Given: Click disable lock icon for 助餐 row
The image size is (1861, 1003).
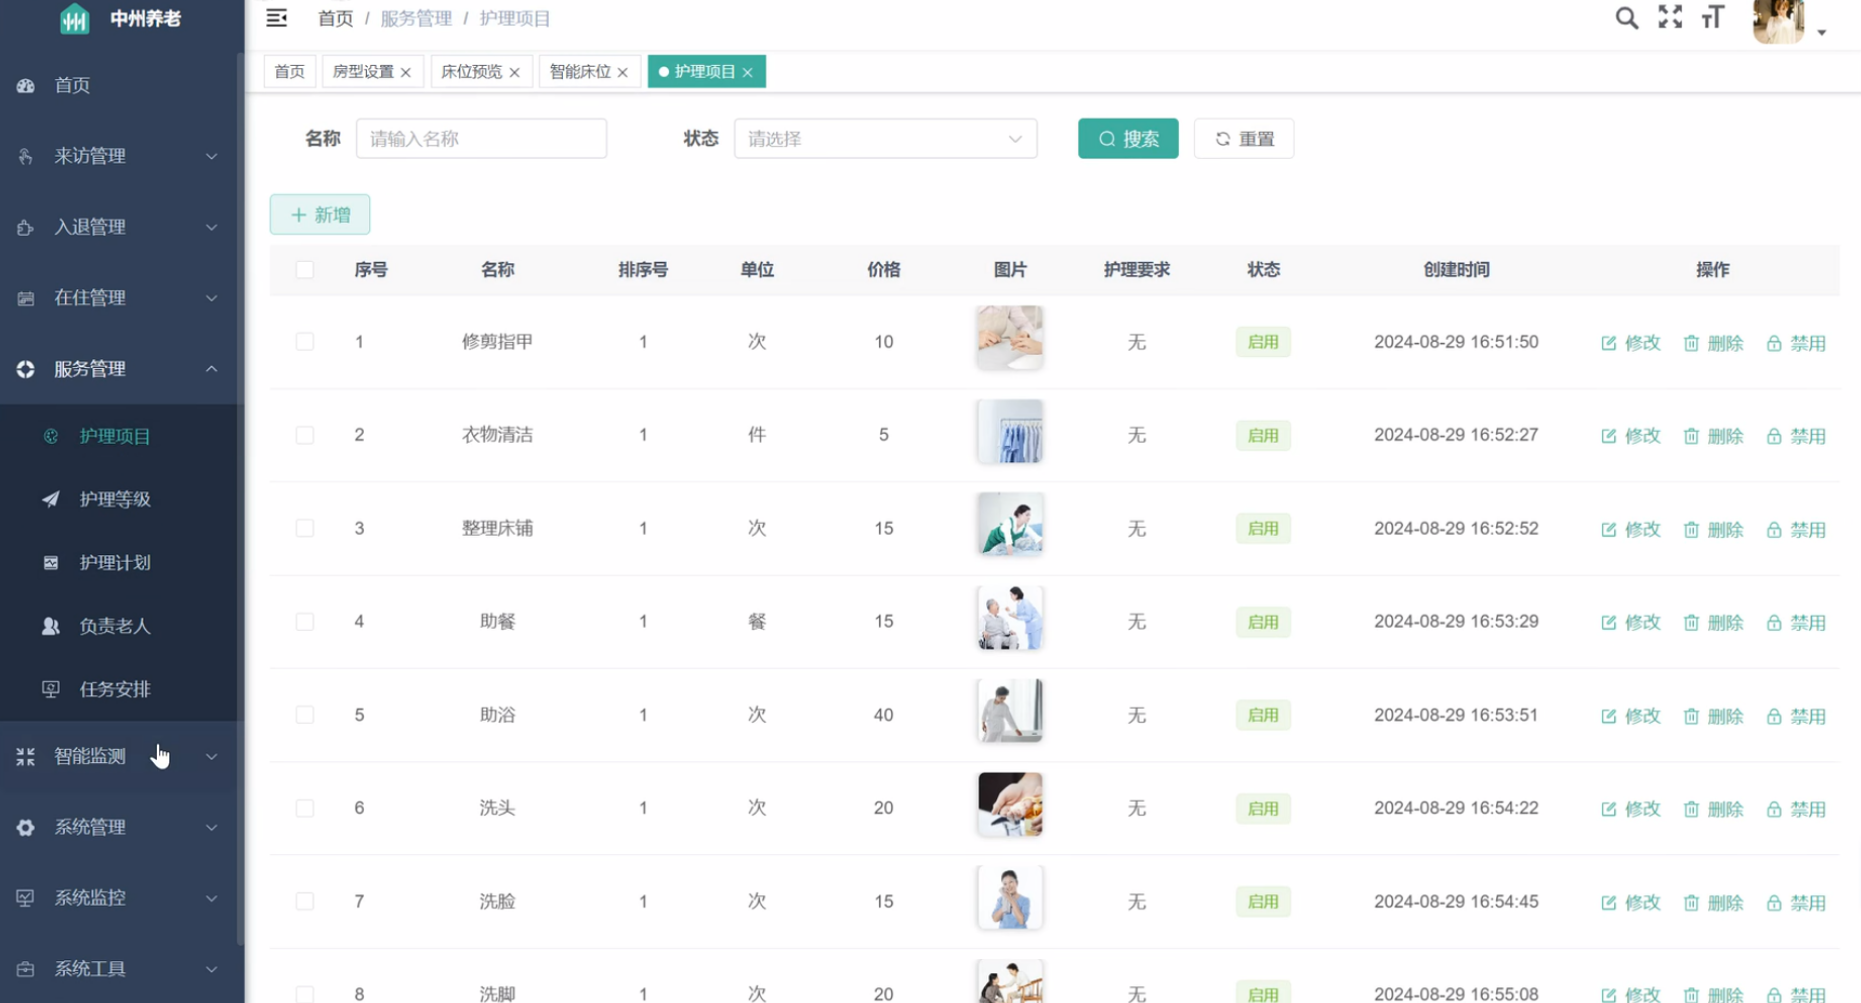Looking at the screenshot, I should tap(1774, 622).
